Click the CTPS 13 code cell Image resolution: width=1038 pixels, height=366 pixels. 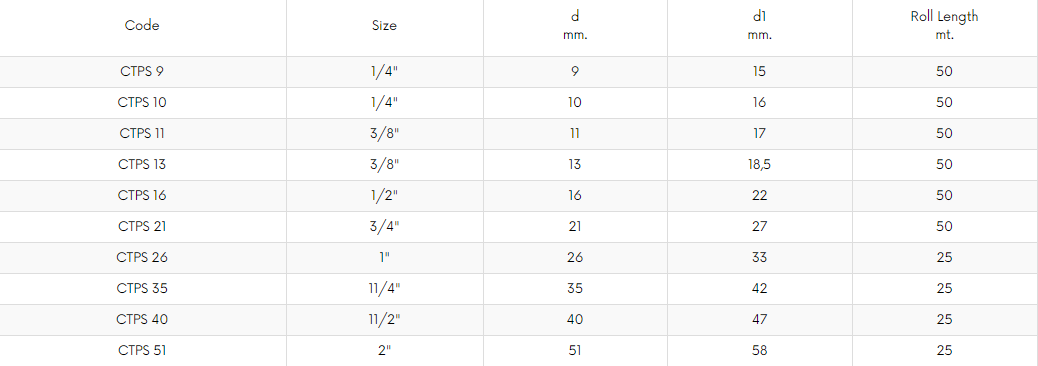tap(142, 165)
